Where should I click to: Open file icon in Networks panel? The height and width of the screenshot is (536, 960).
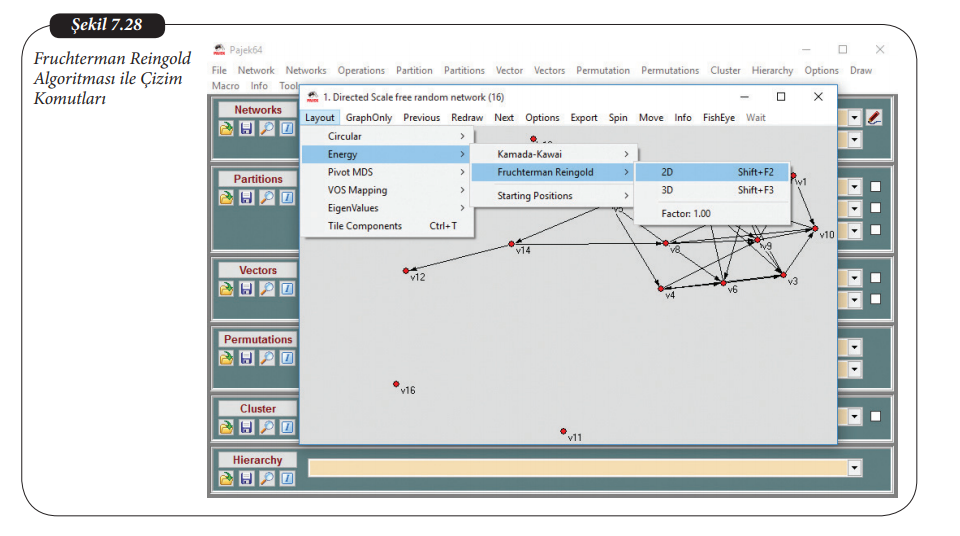(227, 128)
